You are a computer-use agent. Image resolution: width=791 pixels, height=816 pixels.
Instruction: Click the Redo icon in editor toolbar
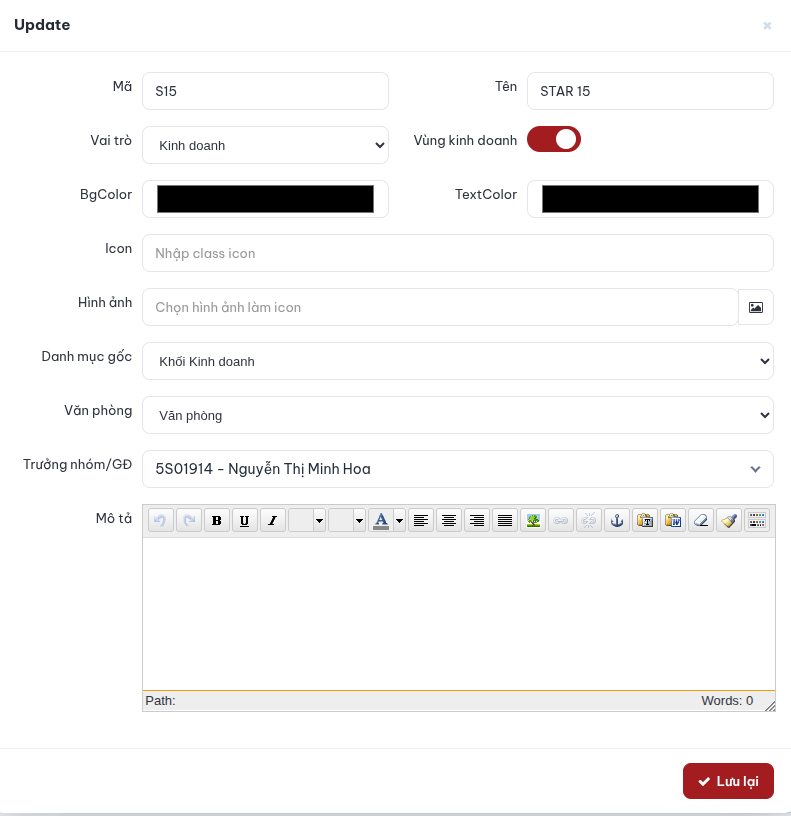(189, 520)
